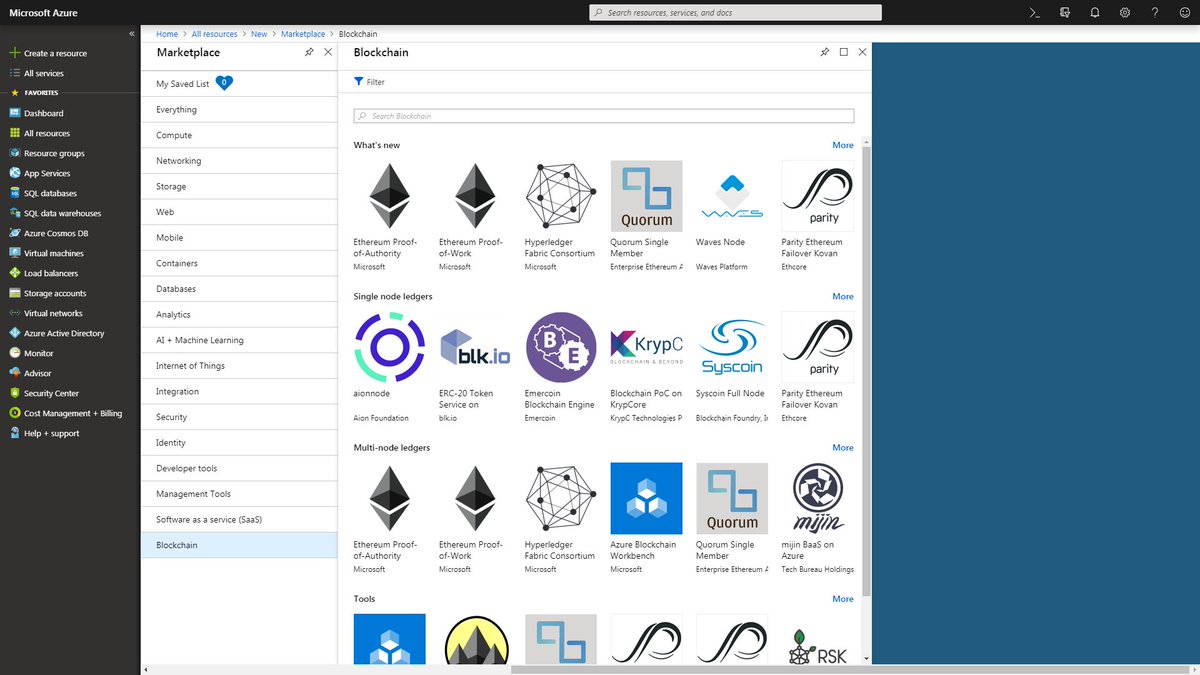Image resolution: width=1200 pixels, height=675 pixels.
Task: Open Emercoin Blockchain Engine
Action: pos(561,367)
